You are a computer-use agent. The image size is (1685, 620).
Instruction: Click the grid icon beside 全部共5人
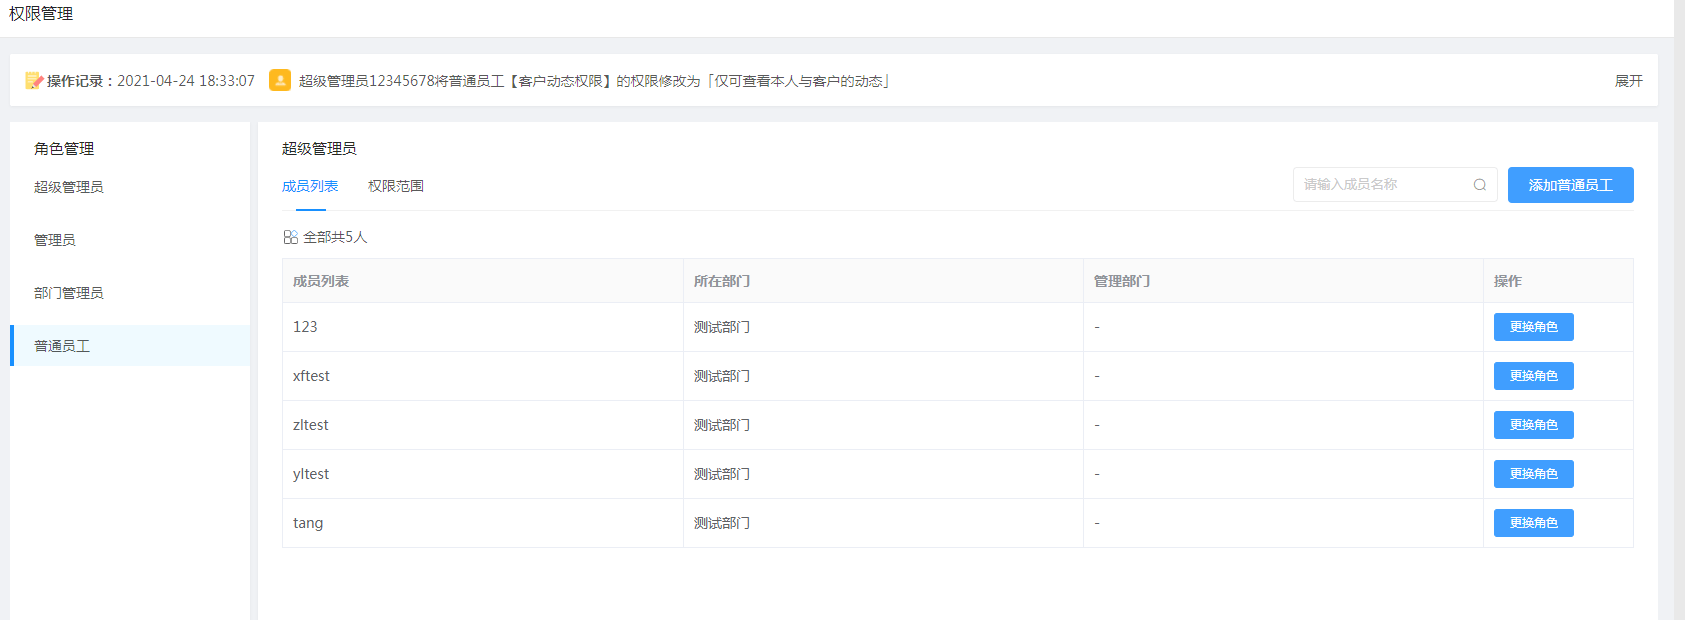290,237
